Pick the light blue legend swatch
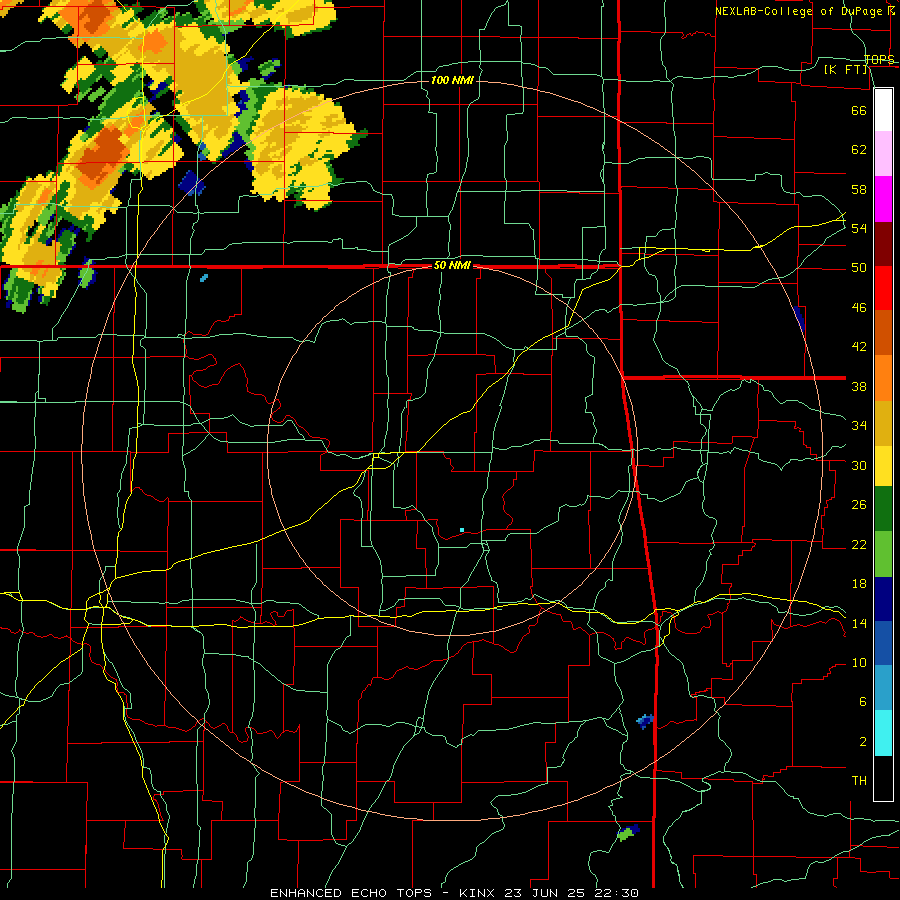This screenshot has width=900, height=900. 883,688
